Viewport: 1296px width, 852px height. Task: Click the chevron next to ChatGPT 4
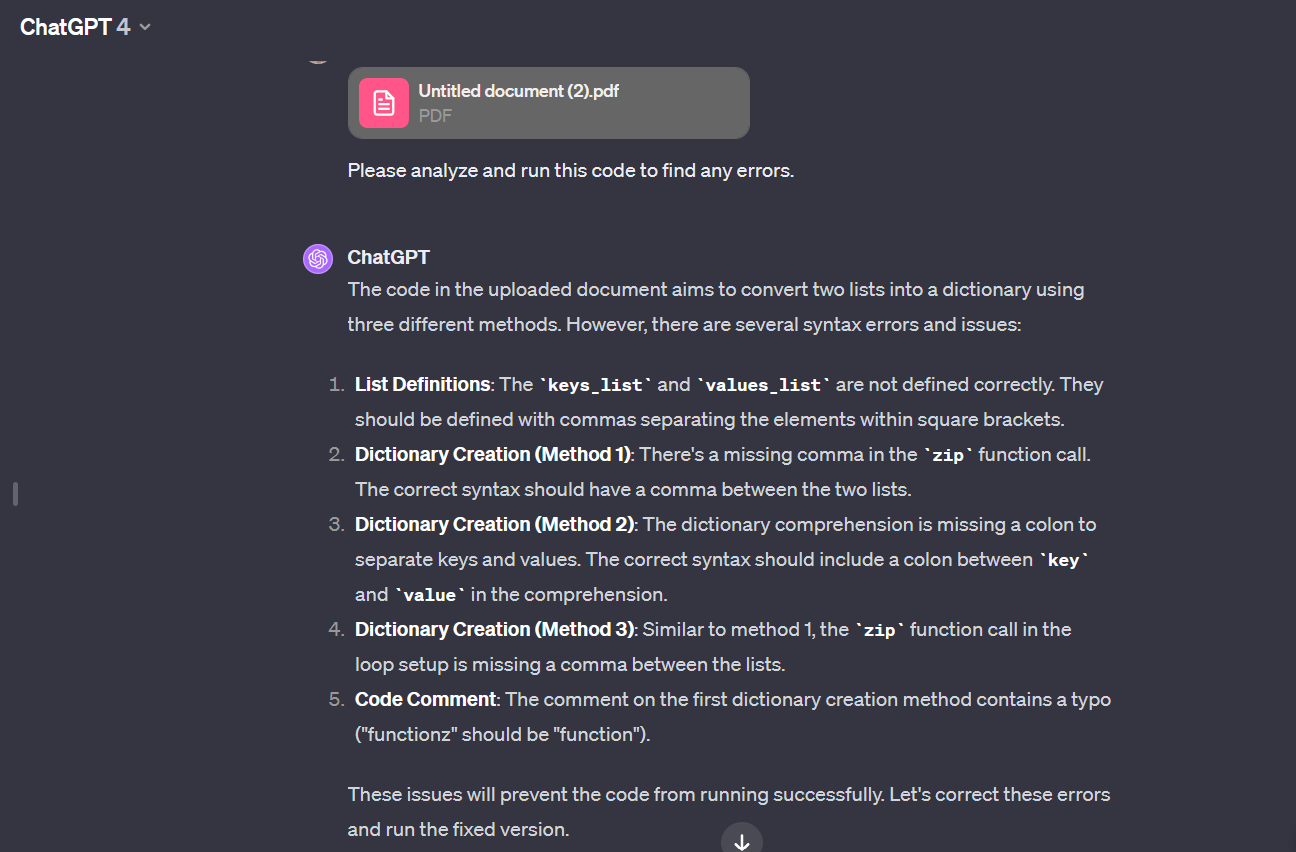pyautogui.click(x=143, y=27)
